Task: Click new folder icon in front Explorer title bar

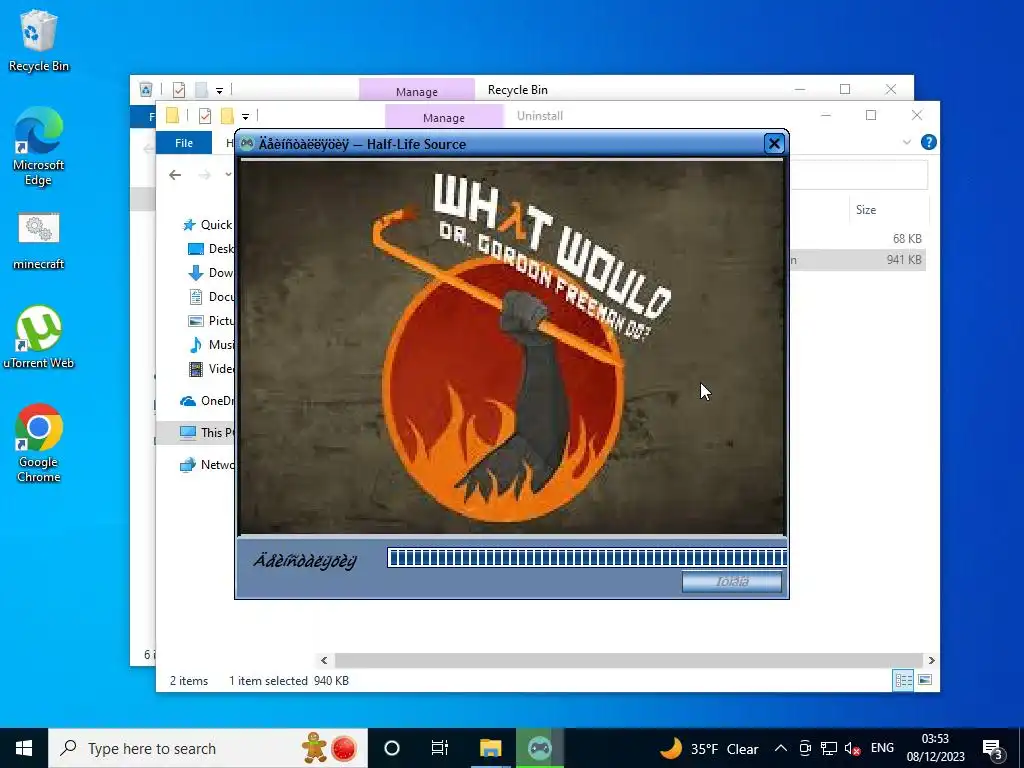Action: [x=227, y=116]
